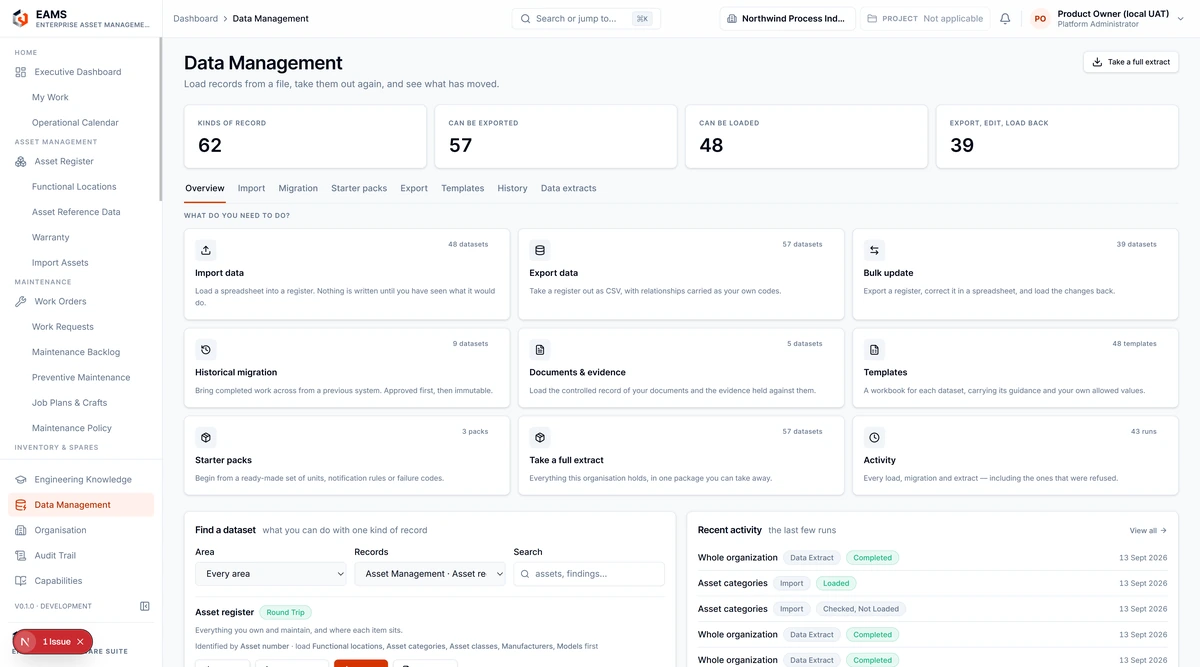Open the Records dropdown for Asset Management
The width and height of the screenshot is (1200, 667).
[x=430, y=574]
